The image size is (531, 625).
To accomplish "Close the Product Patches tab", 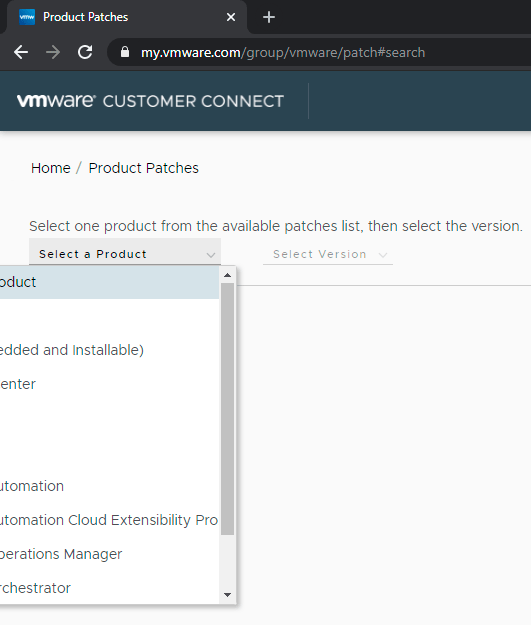I will (231, 17).
